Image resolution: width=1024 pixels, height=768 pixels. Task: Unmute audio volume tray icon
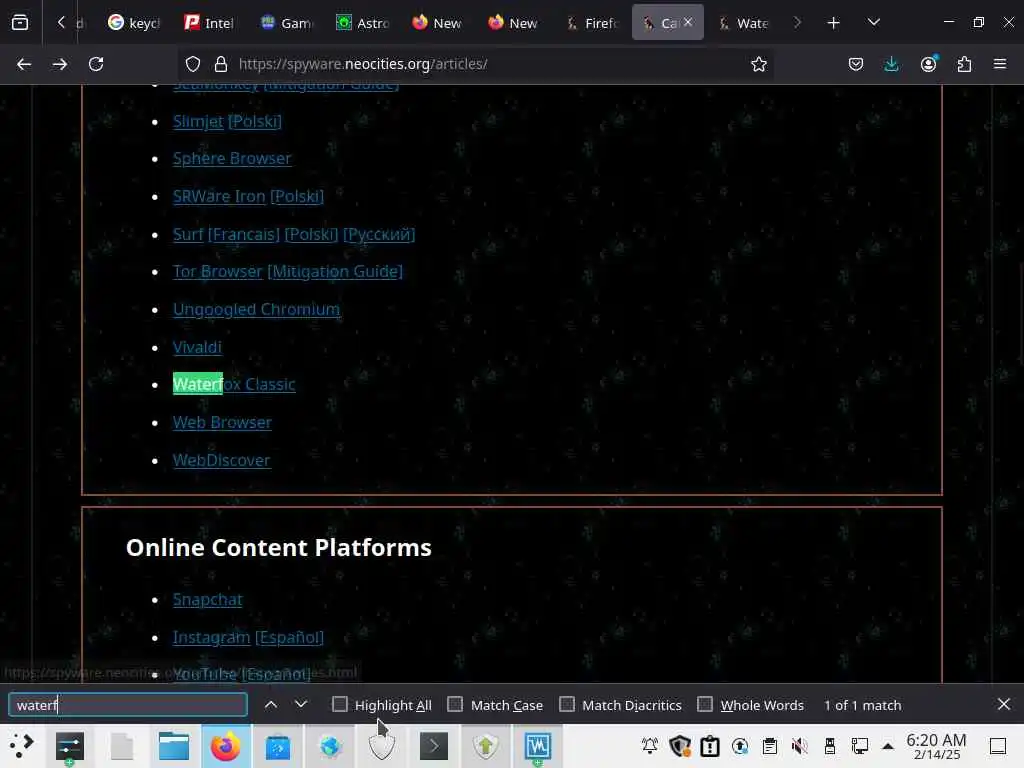800,746
